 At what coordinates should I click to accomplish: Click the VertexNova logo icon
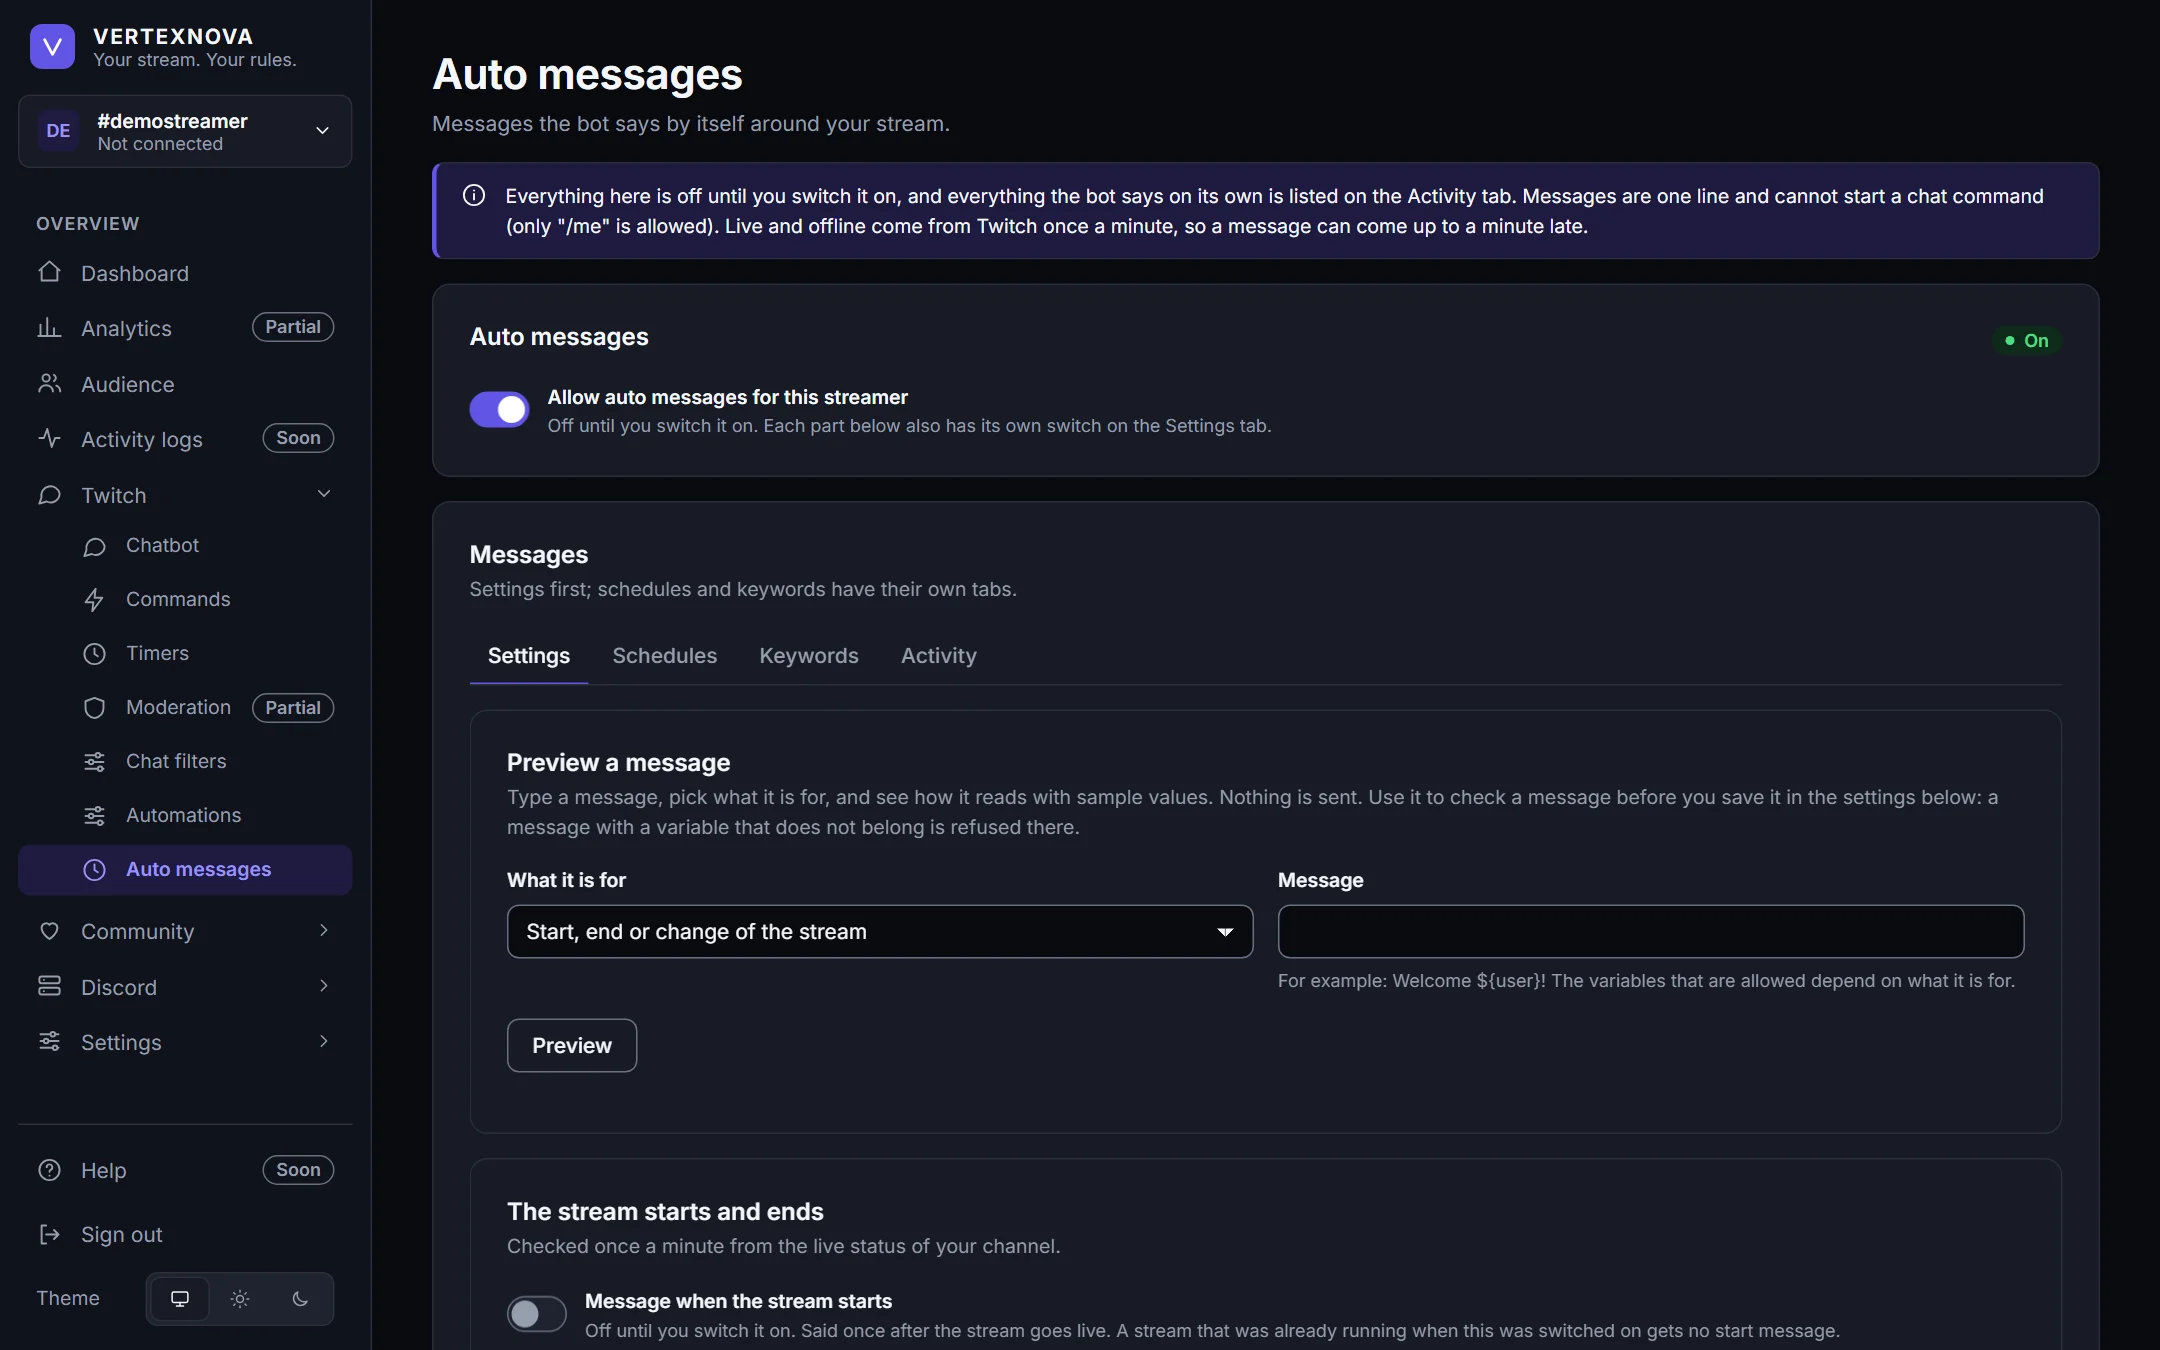pyautogui.click(x=52, y=47)
